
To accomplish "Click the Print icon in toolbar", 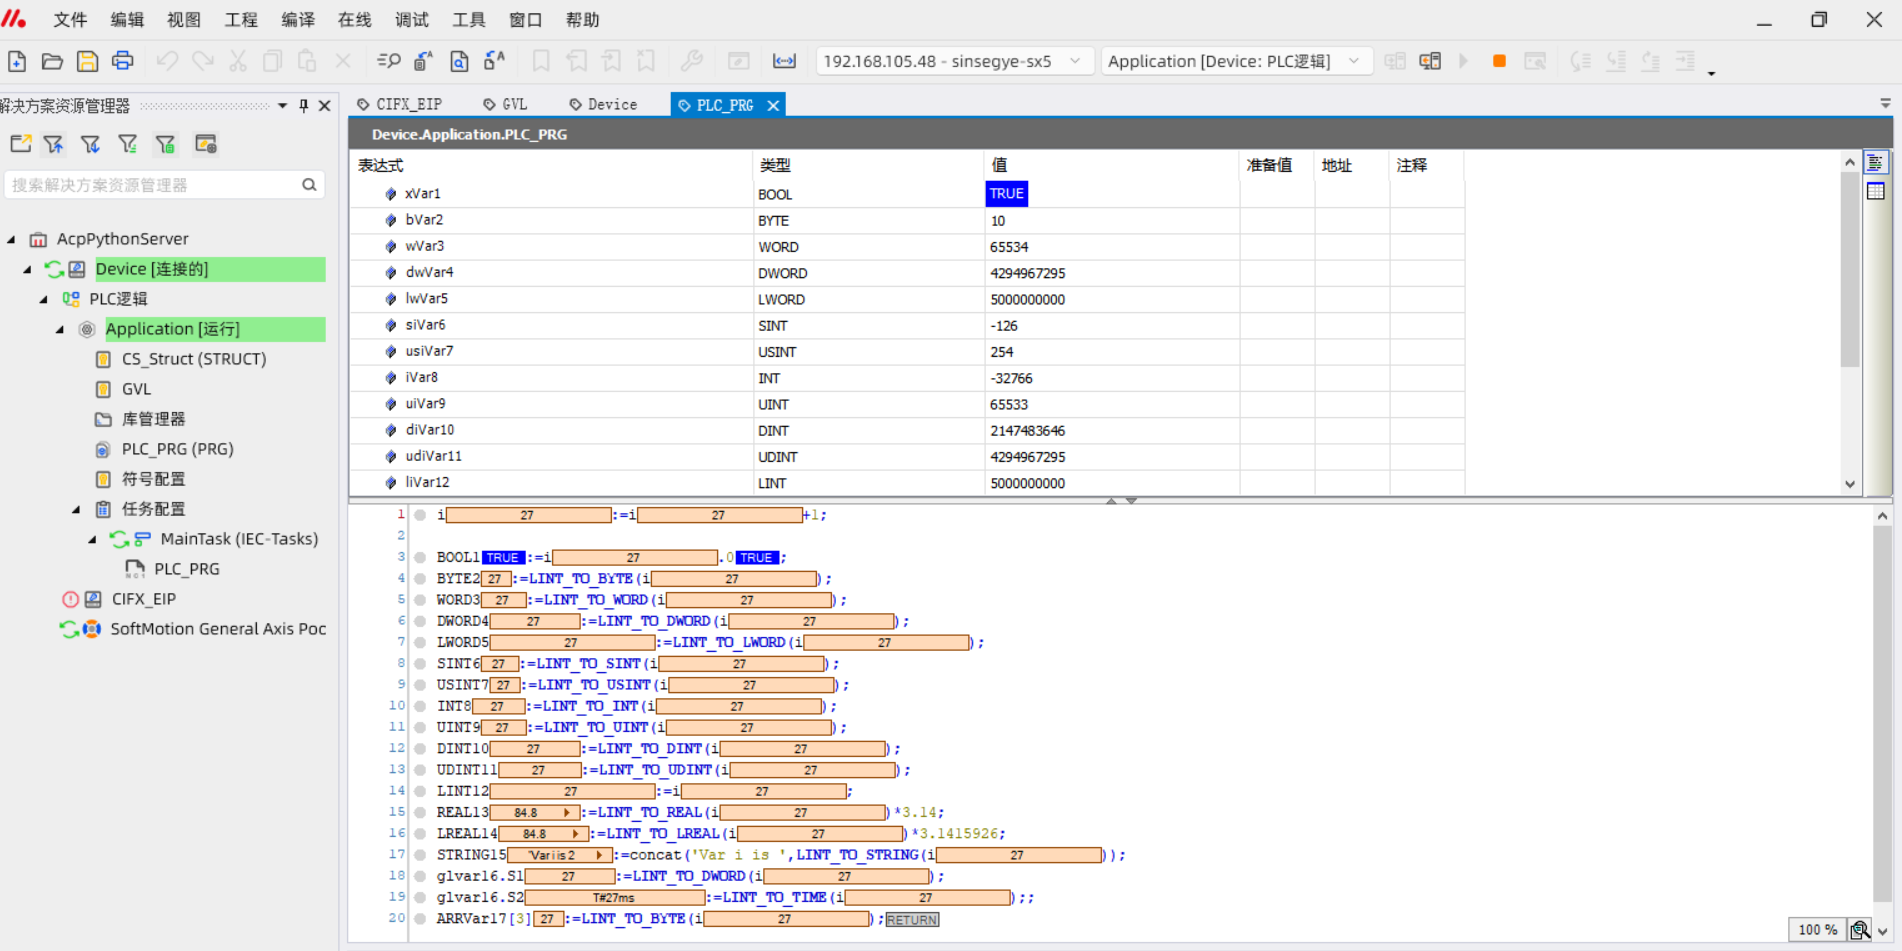I will (123, 61).
